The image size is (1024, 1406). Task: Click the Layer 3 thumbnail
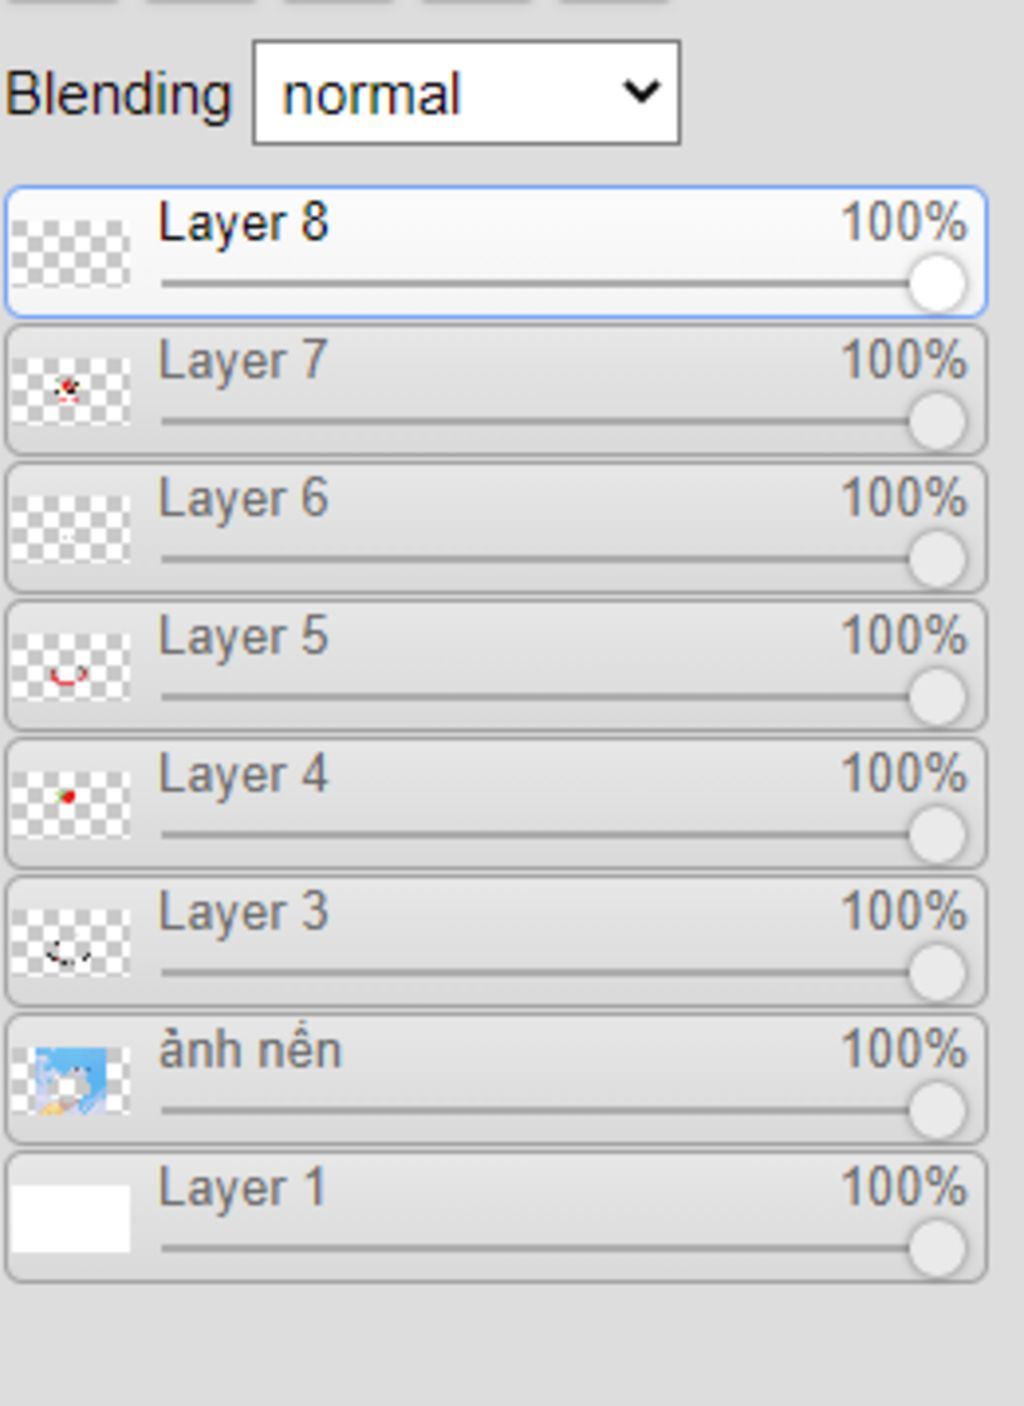pyautogui.click(x=71, y=943)
